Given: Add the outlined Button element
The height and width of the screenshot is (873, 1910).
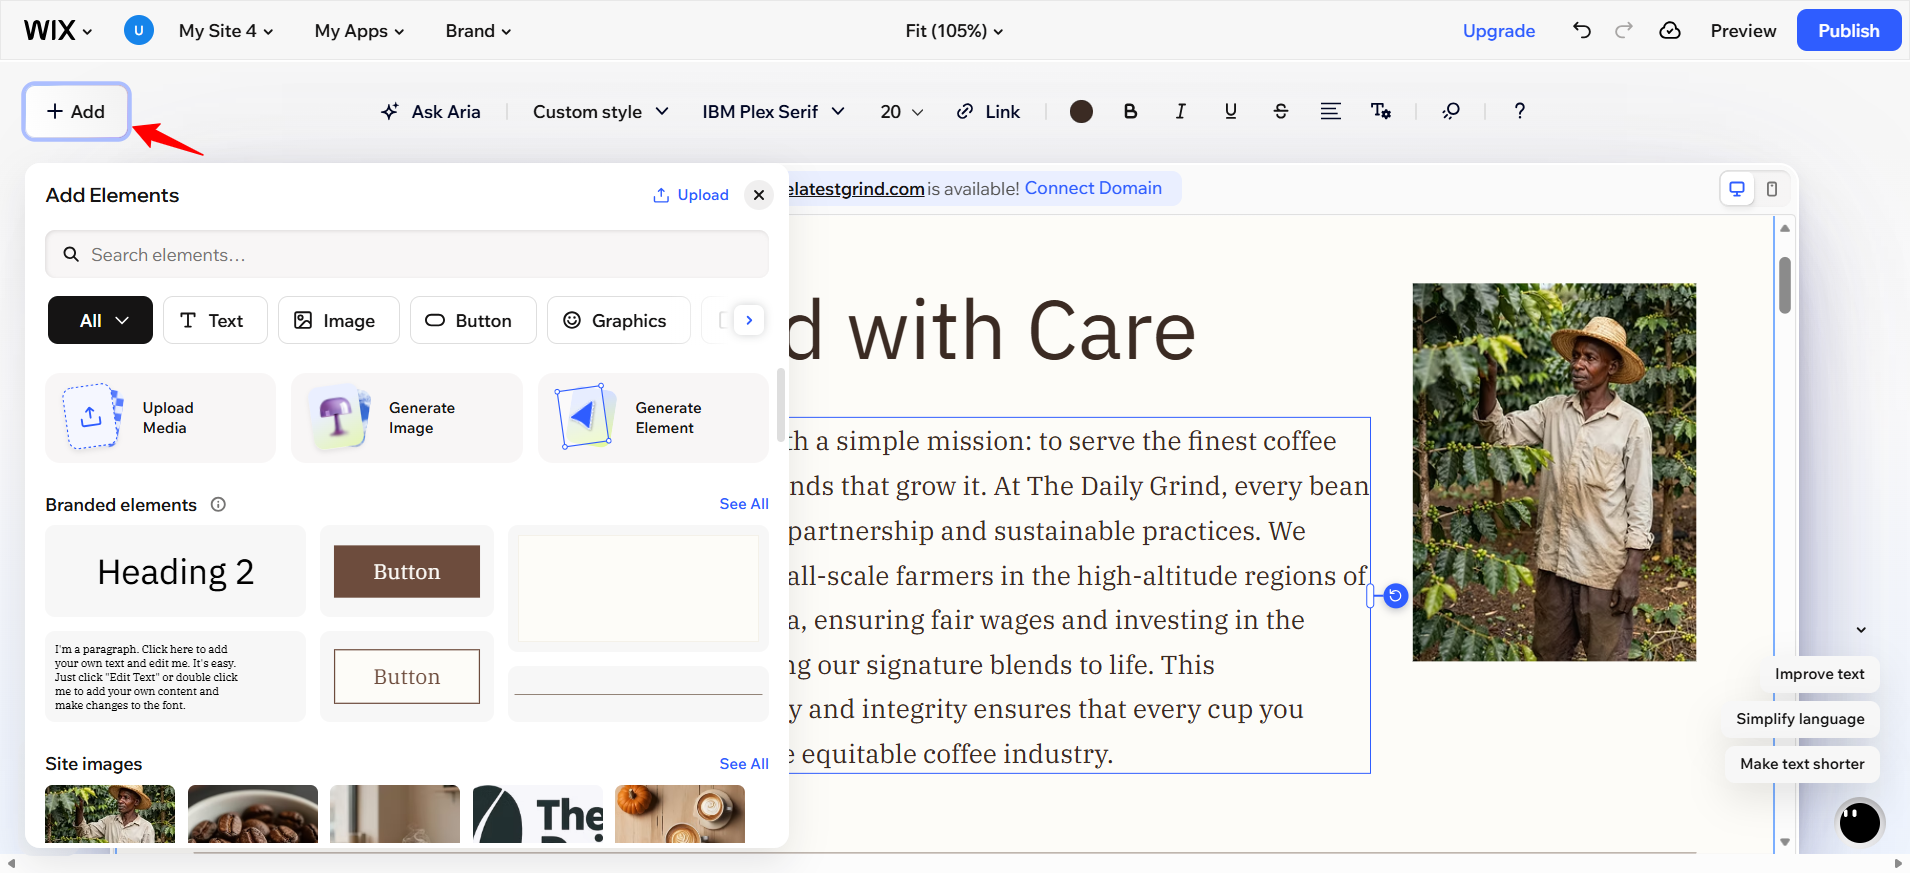Looking at the screenshot, I should tap(407, 676).
